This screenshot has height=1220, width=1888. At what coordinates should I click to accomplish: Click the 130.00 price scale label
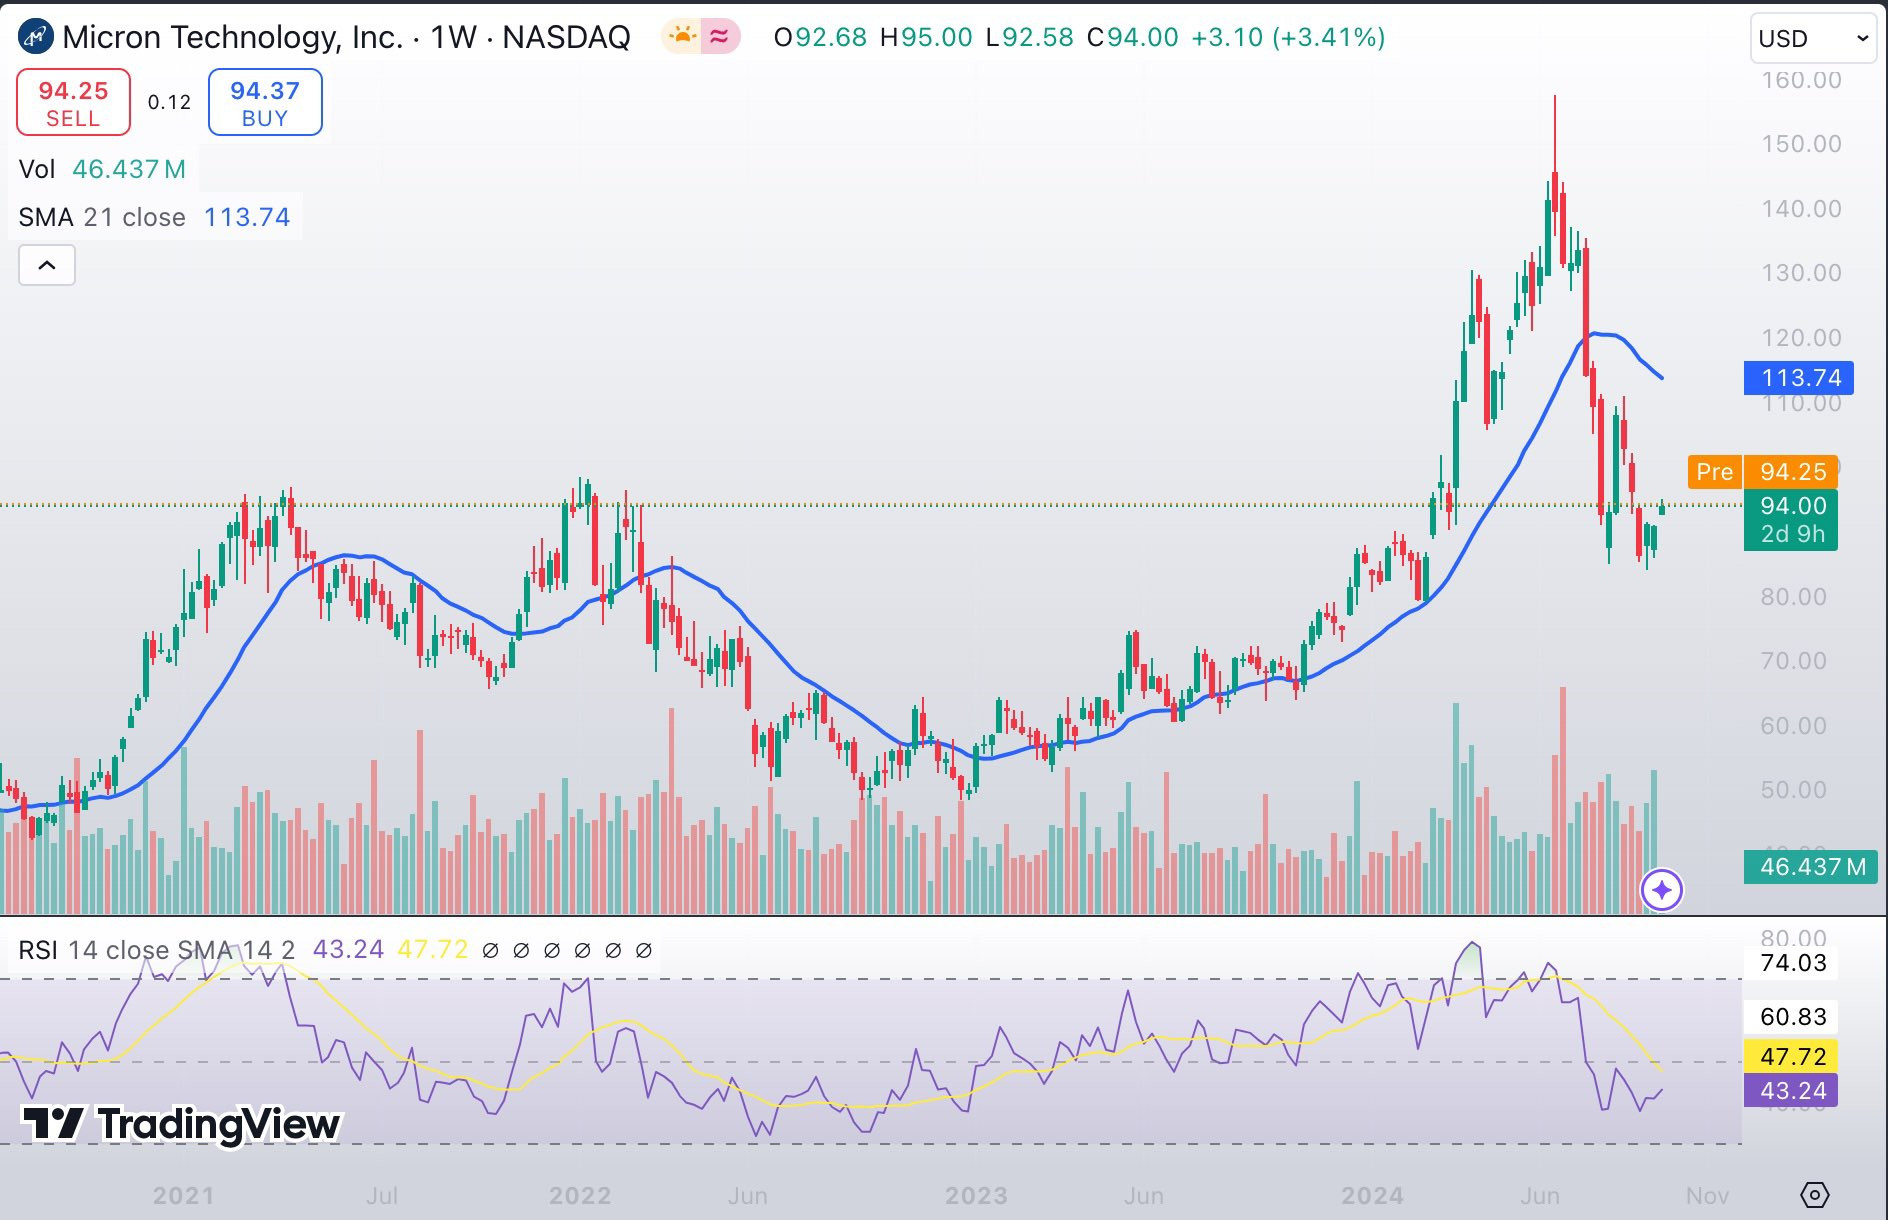coord(1801,273)
